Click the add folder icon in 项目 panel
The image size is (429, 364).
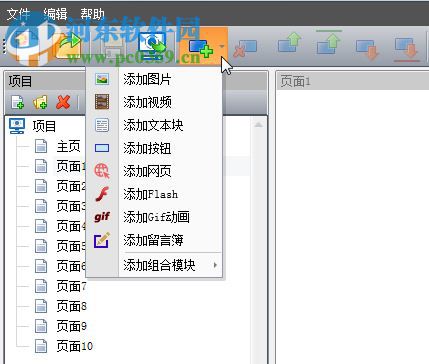(40, 102)
